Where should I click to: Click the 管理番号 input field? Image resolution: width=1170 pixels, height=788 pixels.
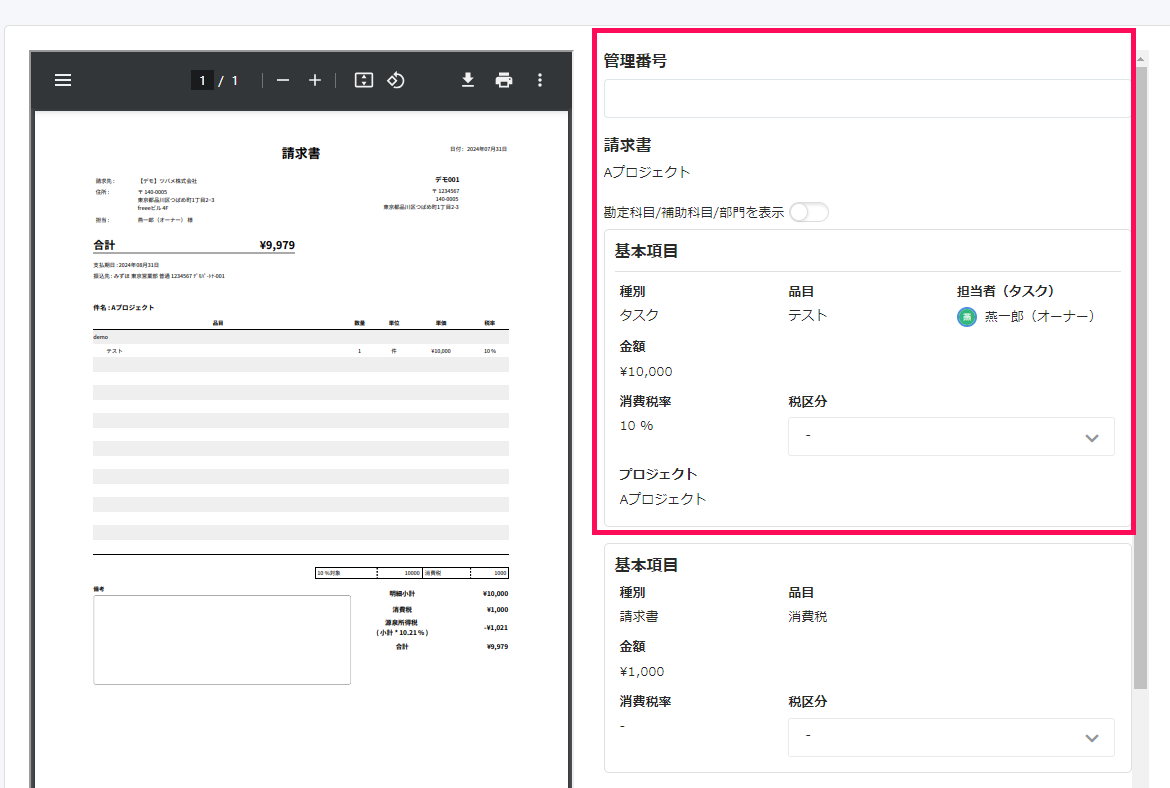868,98
